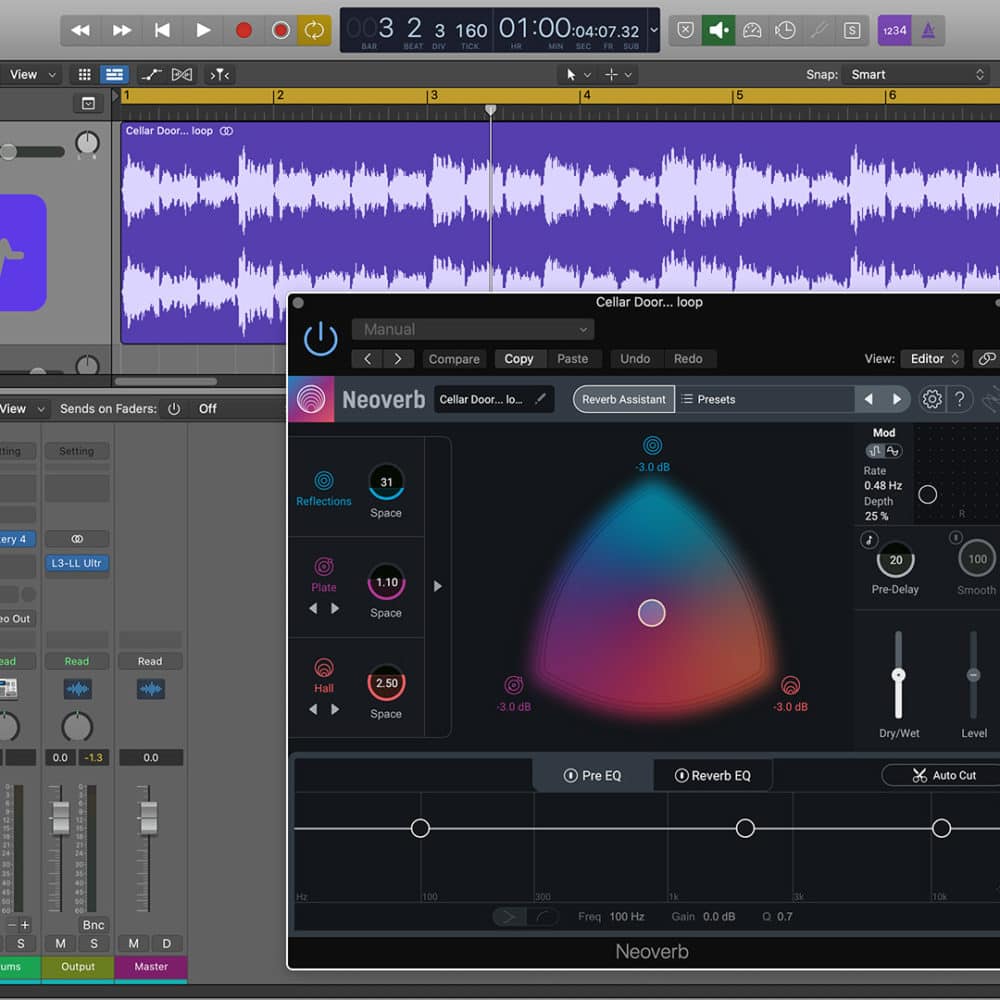This screenshot has height=1000, width=1000.
Task: Select the next Hall reverb type
Action: pyautogui.click(x=335, y=709)
